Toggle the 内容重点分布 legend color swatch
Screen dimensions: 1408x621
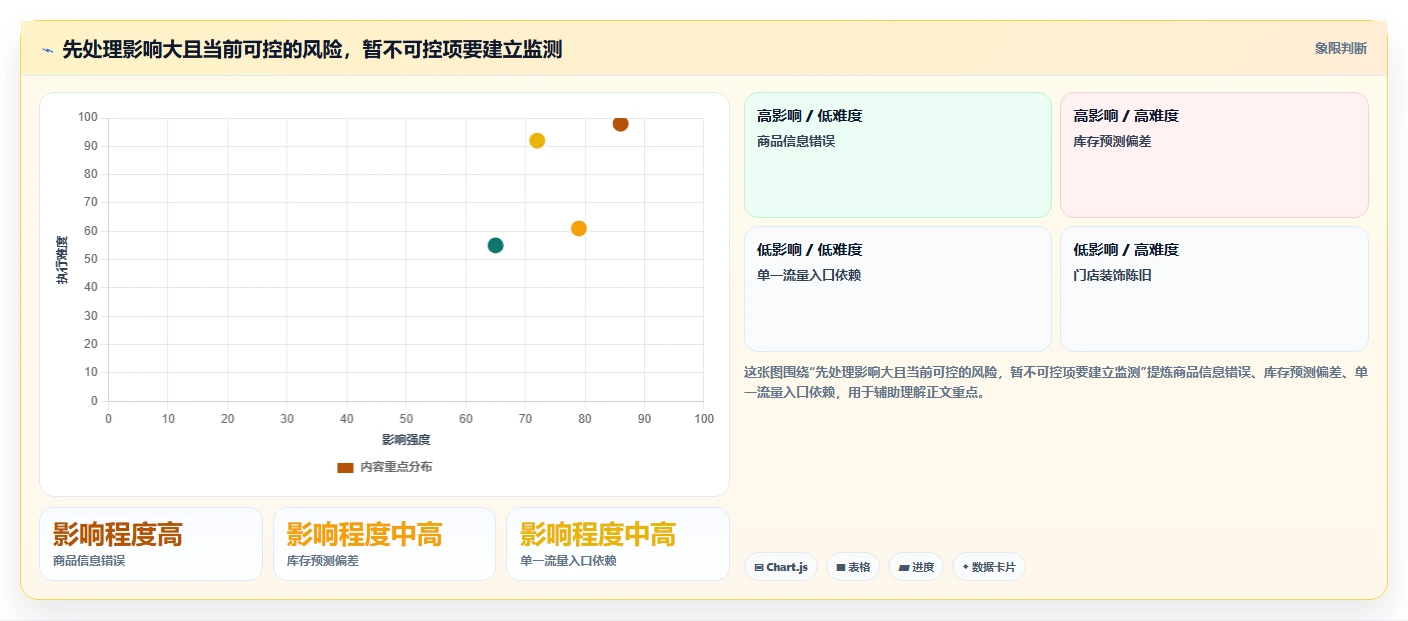[x=345, y=467]
